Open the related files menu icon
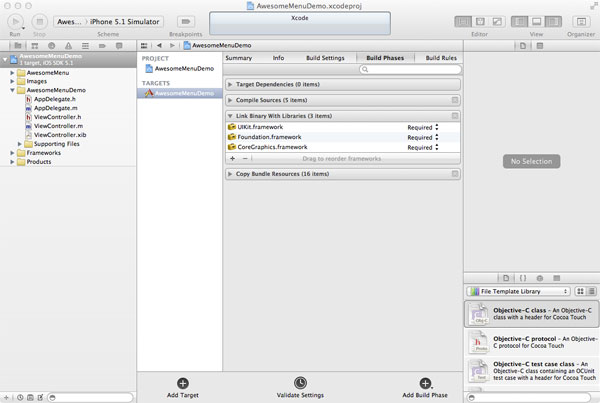The height and width of the screenshot is (403, 600). (144, 46)
